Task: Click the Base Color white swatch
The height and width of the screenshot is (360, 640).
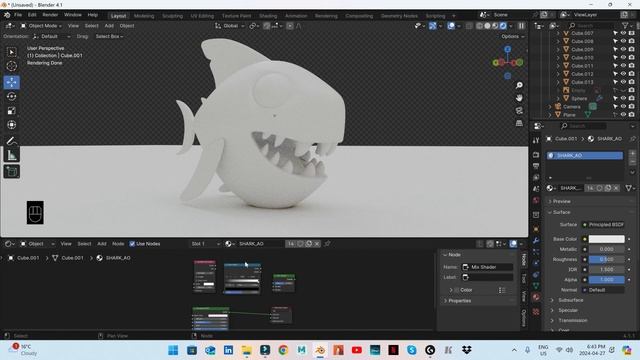Action: tap(606, 239)
